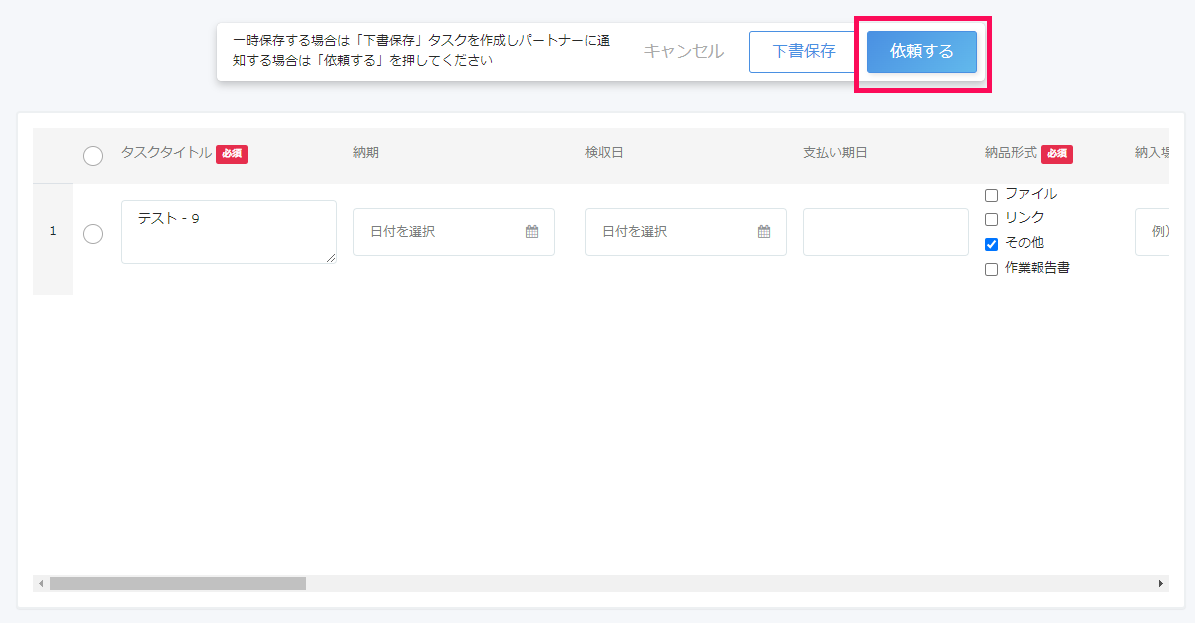1195x623 pixels.
Task: Click the 検収日 column header
Action: click(604, 153)
